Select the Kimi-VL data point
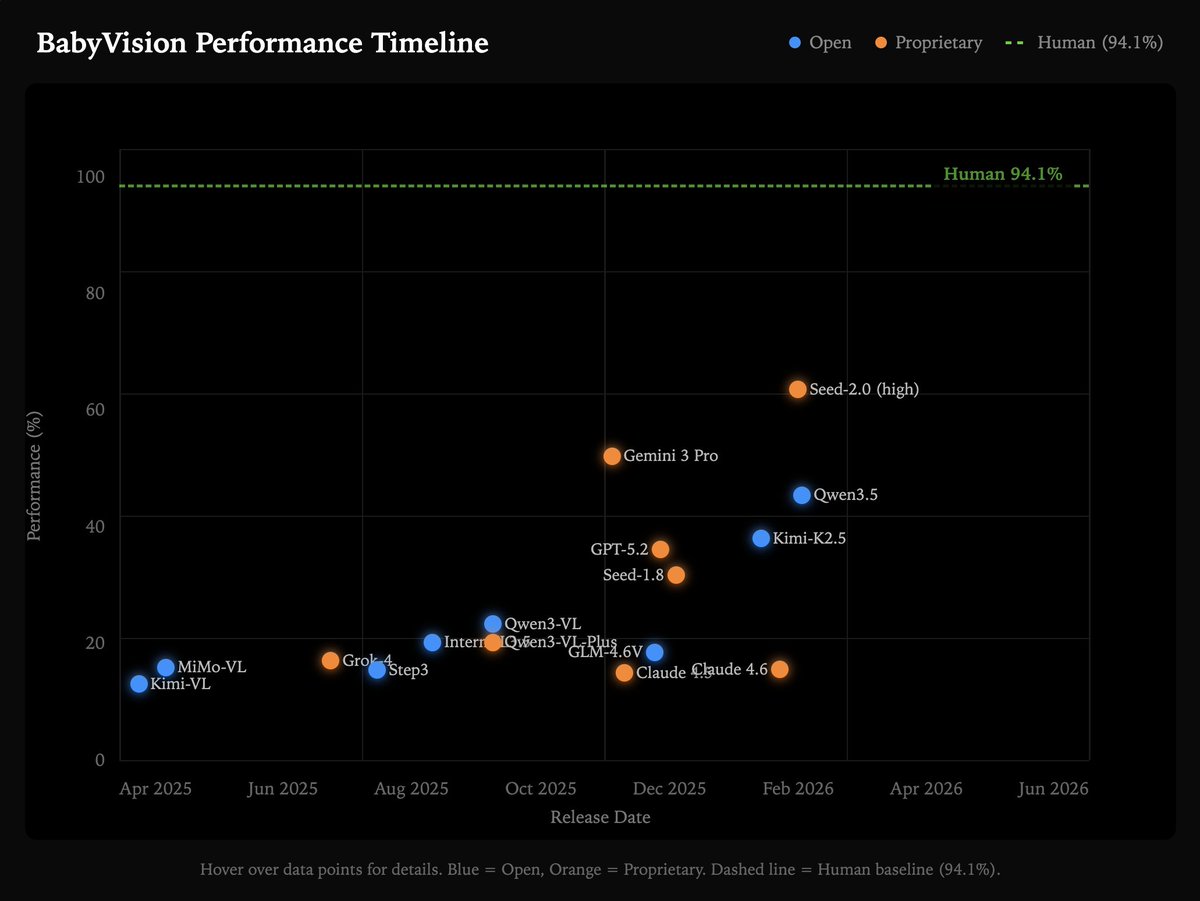The image size is (1200, 901). tap(139, 684)
